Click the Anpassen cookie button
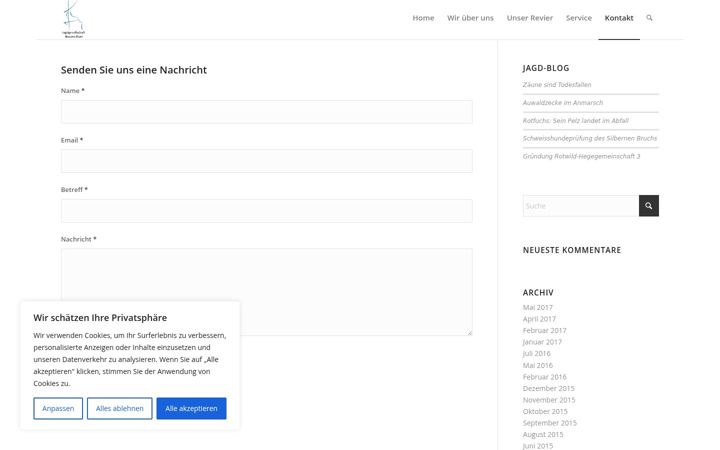Screen dimensions: 720x450 [x=58, y=408]
